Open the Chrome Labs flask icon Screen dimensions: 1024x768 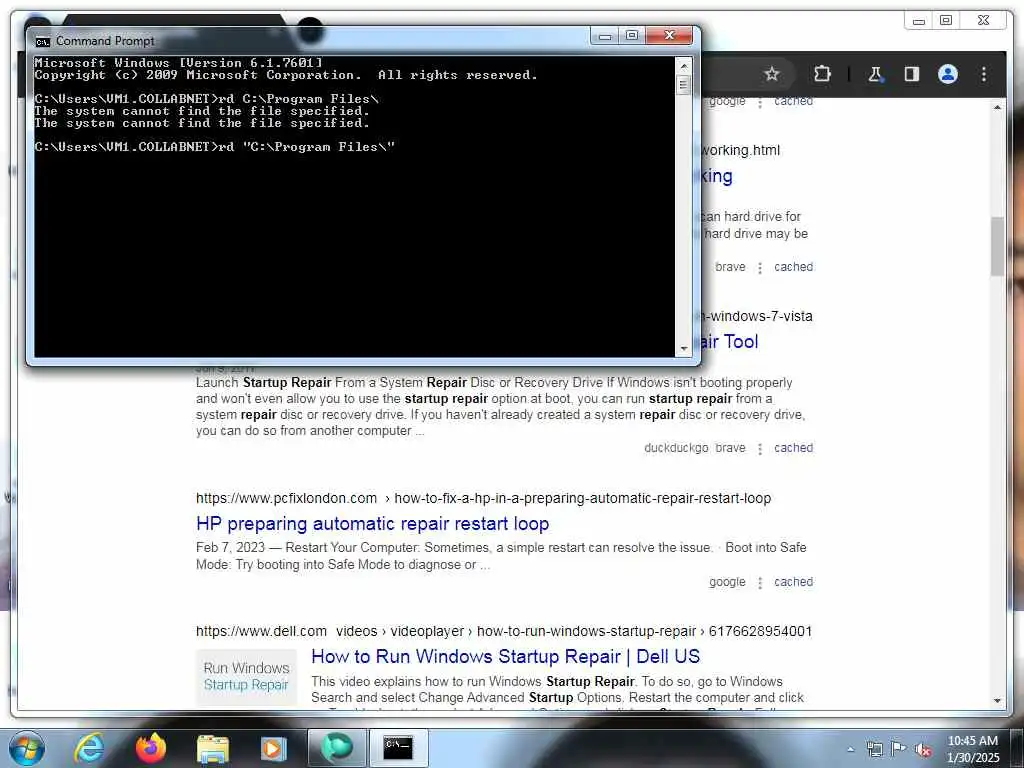tap(875, 74)
